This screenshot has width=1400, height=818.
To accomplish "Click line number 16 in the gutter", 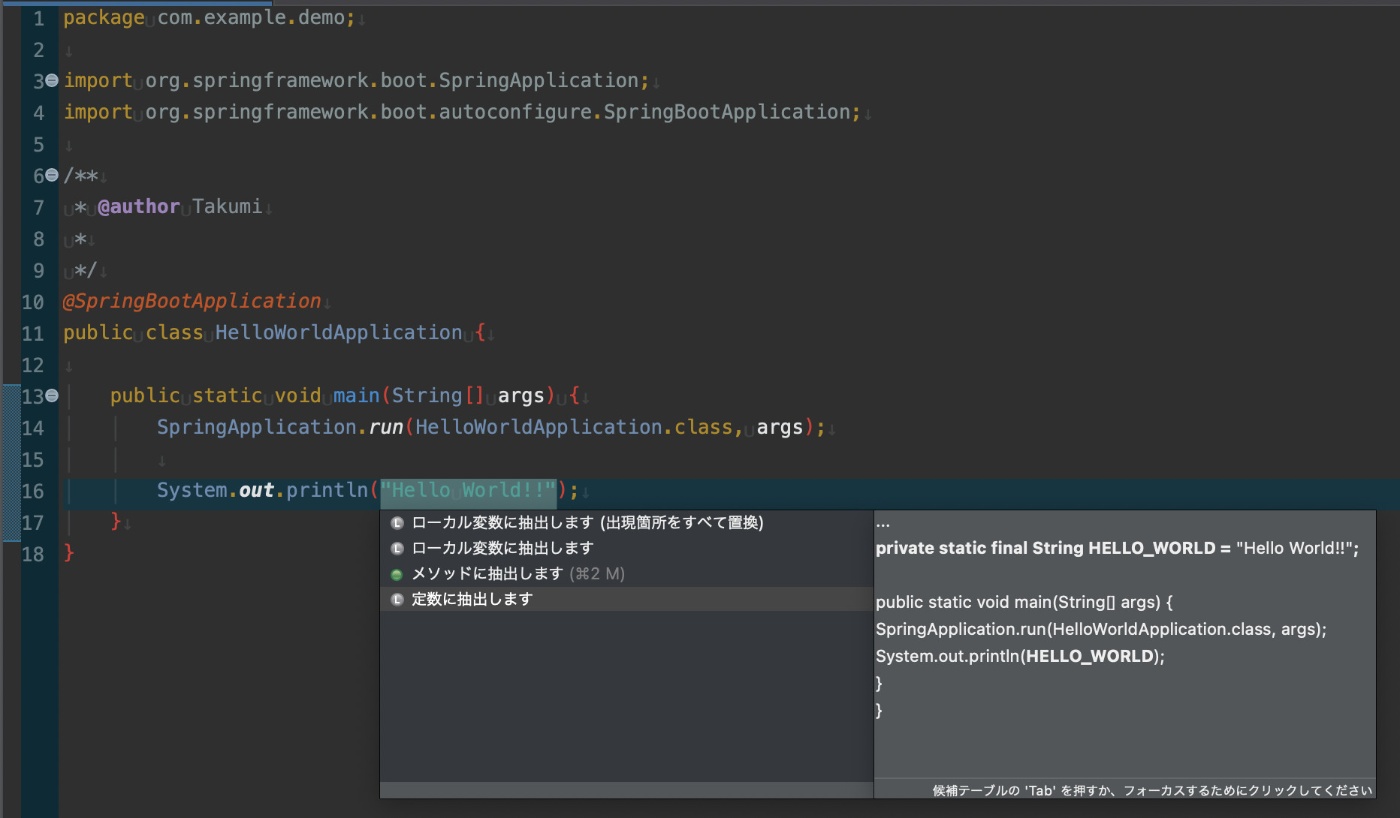I will coord(33,491).
